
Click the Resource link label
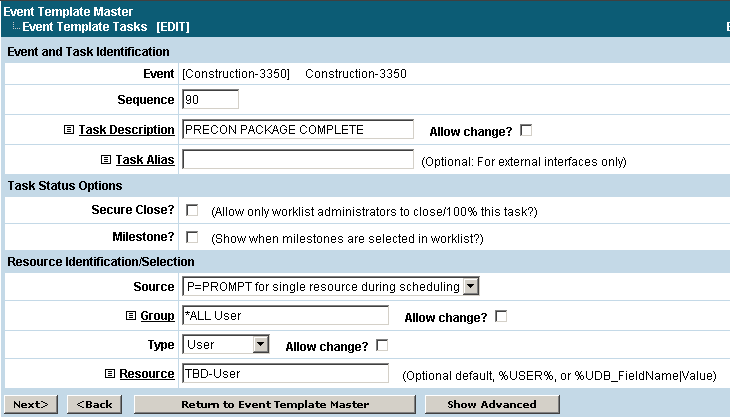(x=147, y=374)
